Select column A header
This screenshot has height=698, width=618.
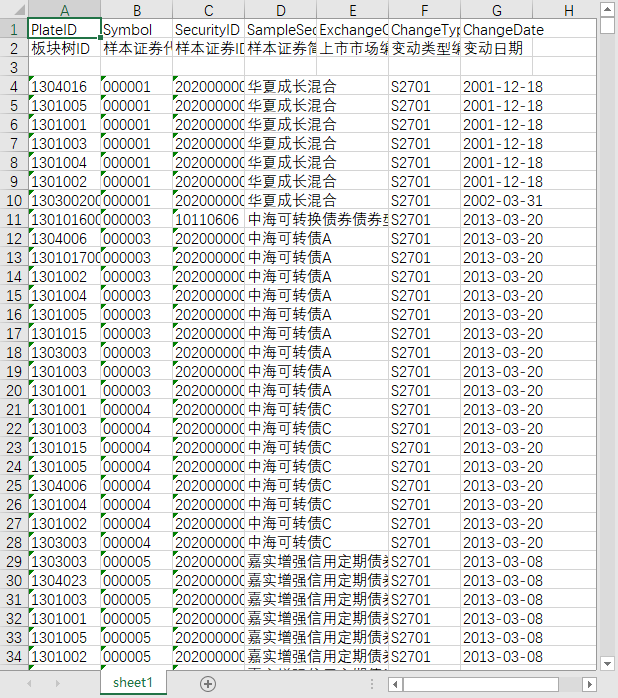click(x=65, y=10)
